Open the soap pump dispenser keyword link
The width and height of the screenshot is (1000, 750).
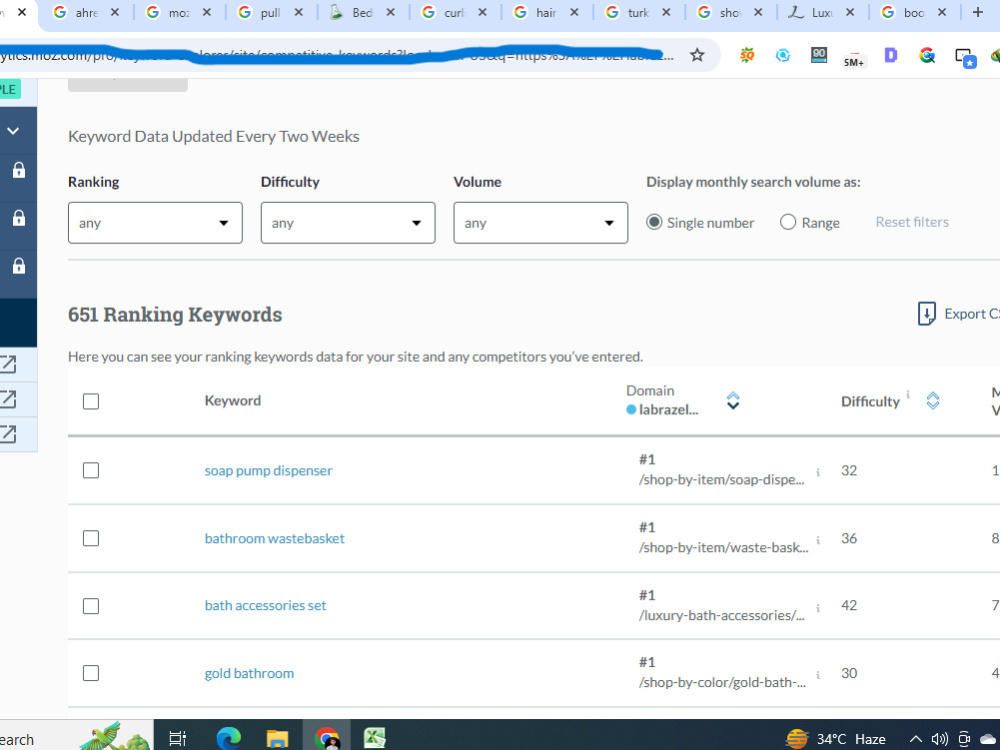(268, 471)
